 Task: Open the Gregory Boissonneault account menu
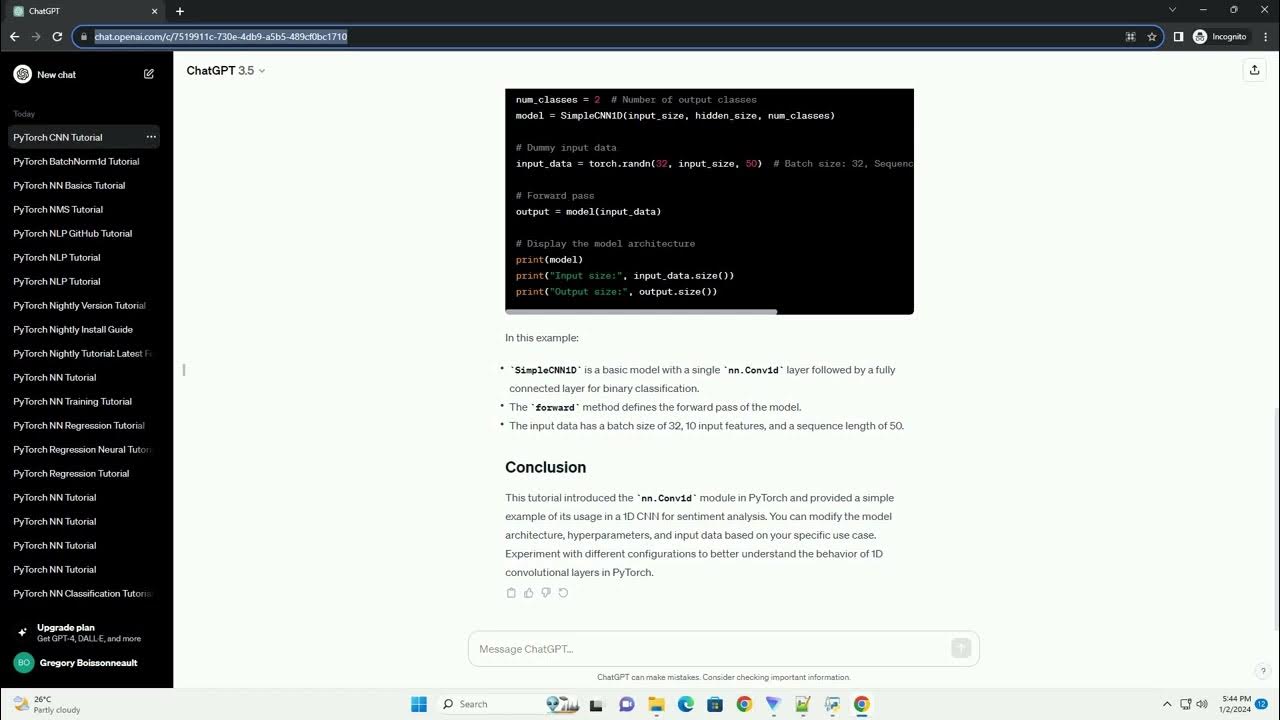click(x=86, y=663)
